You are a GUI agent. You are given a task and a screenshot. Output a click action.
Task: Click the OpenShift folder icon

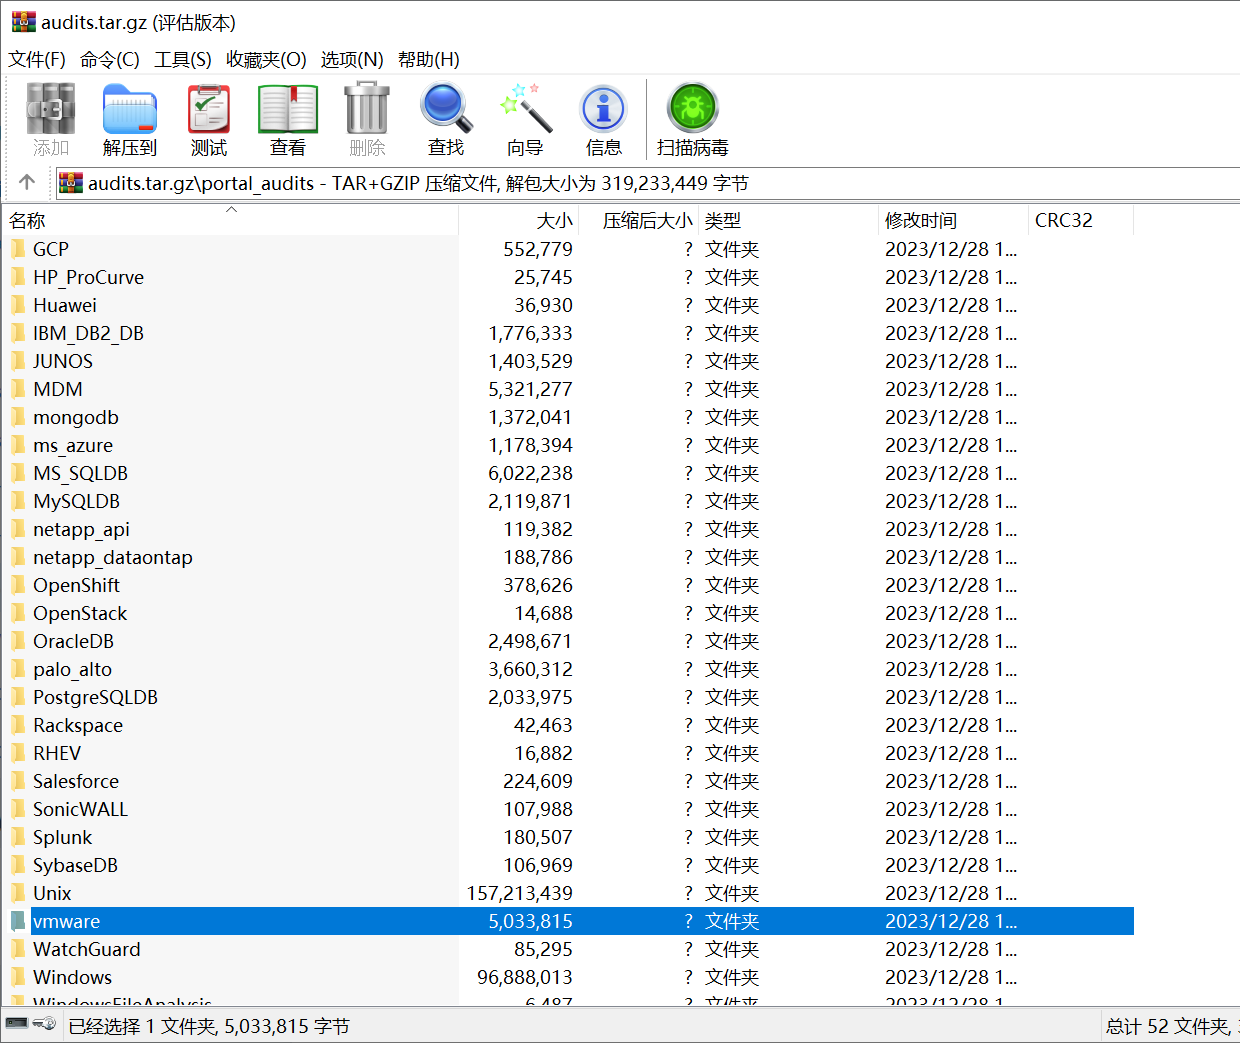click(18, 584)
